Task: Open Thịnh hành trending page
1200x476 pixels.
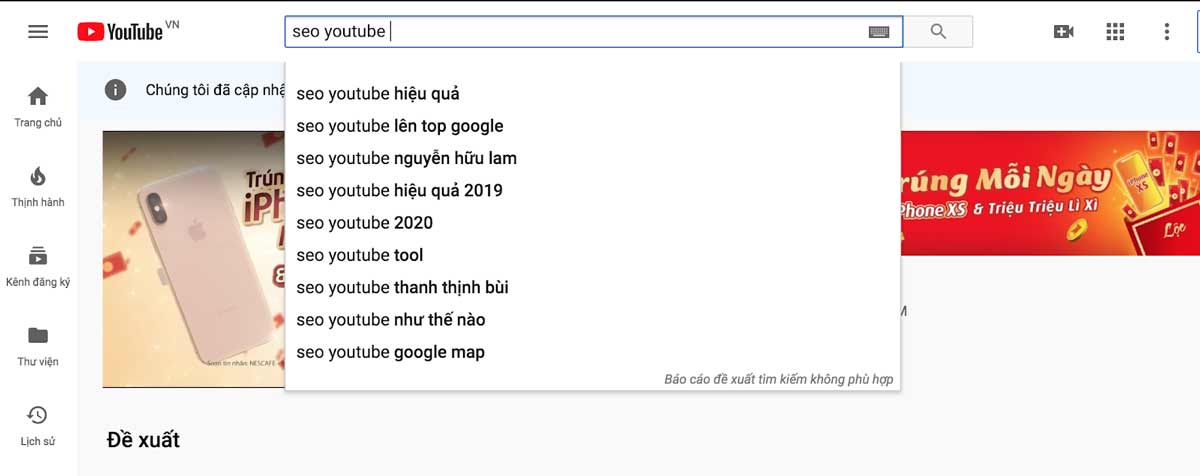Action: [x=38, y=186]
